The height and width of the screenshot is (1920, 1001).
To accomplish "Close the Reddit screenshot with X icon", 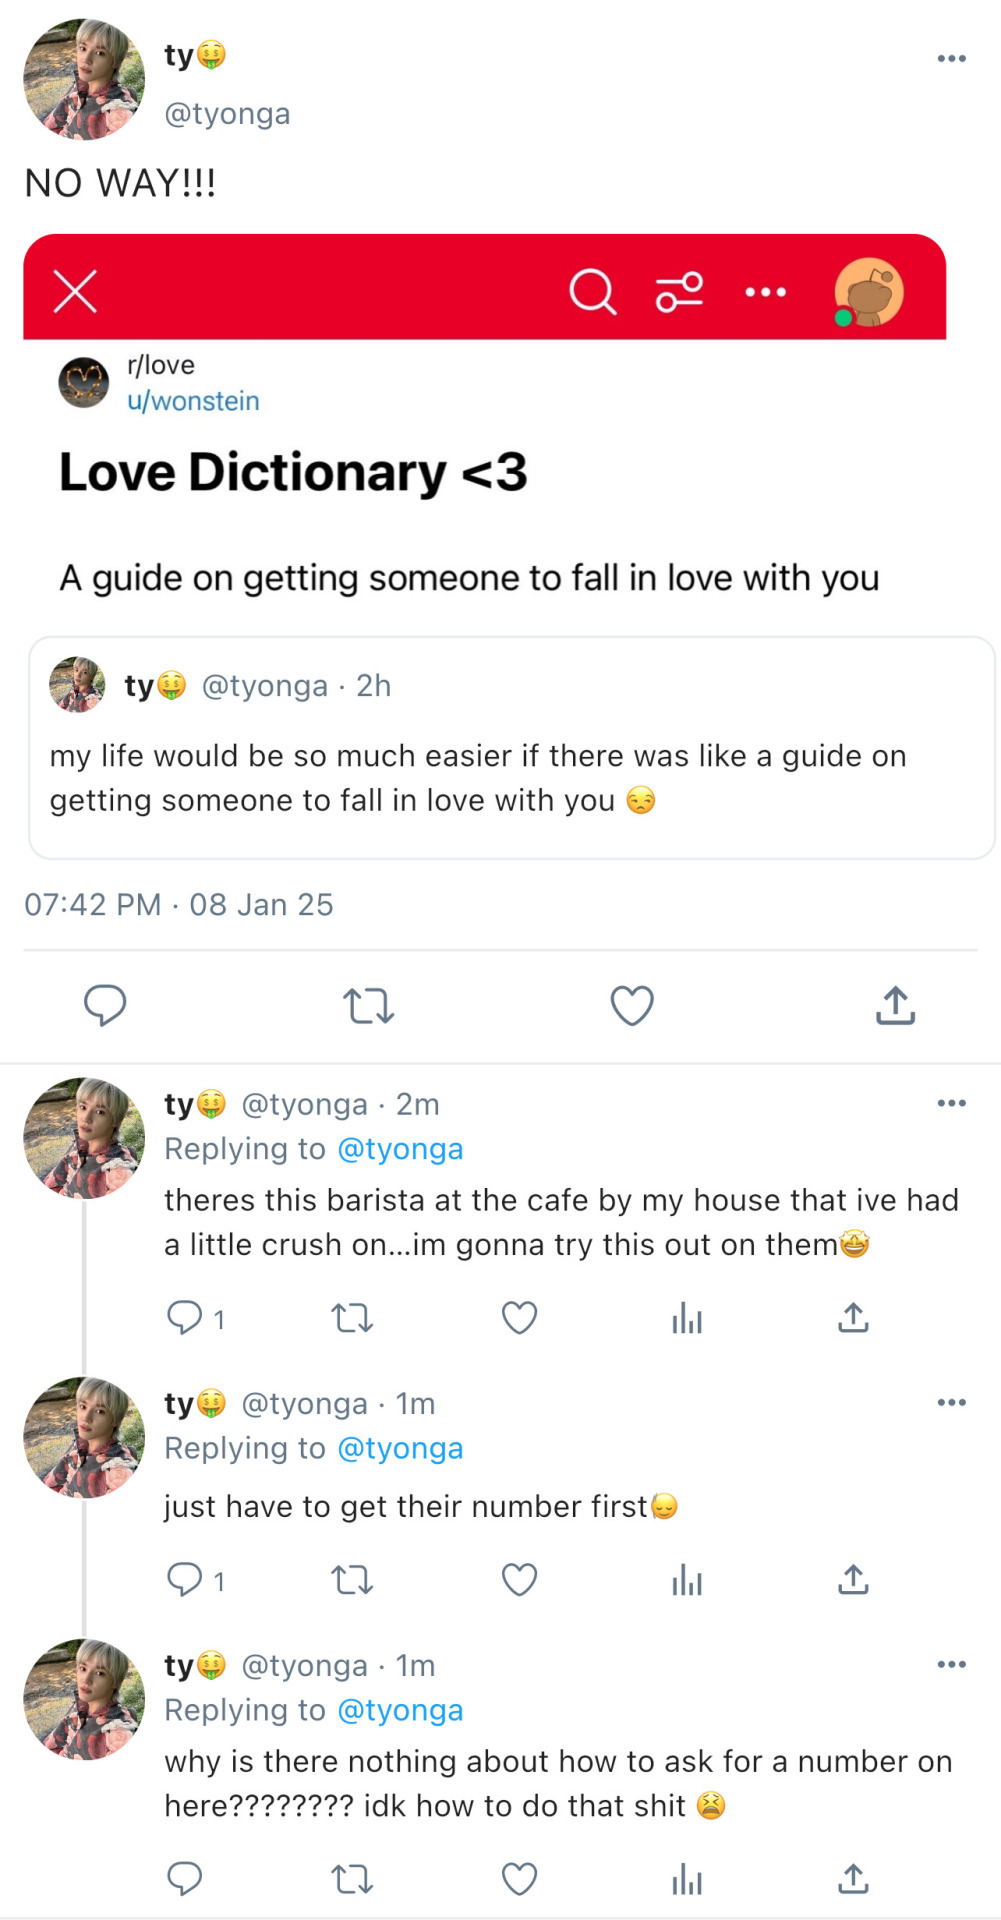I will point(75,292).
